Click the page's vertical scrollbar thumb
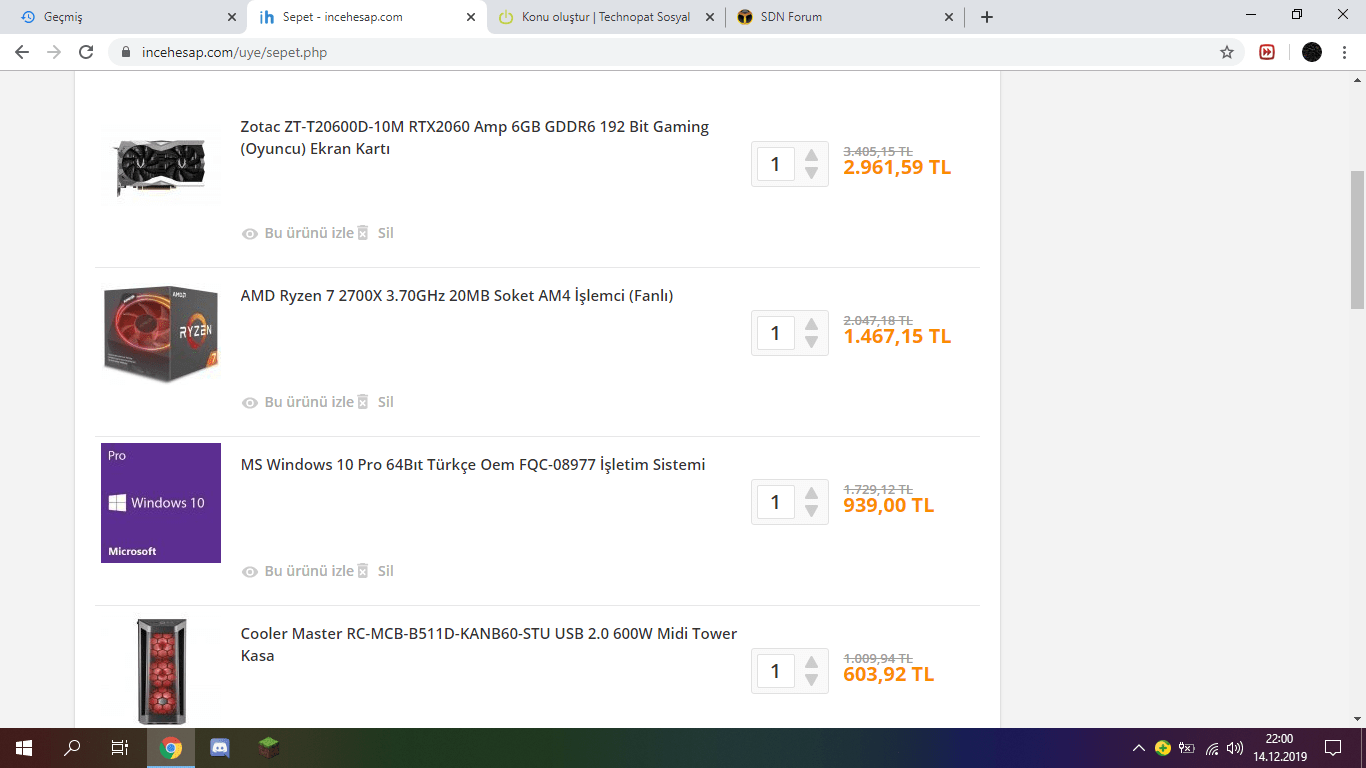This screenshot has width=1366, height=768. (x=1357, y=240)
